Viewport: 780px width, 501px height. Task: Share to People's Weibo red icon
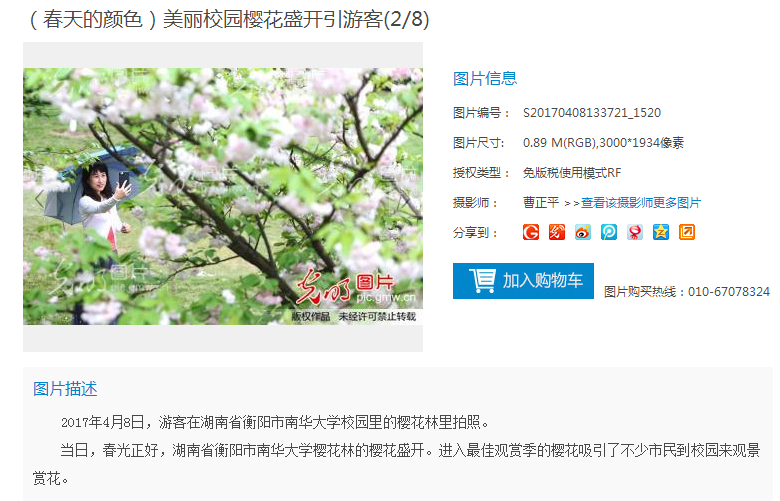[x=557, y=232]
